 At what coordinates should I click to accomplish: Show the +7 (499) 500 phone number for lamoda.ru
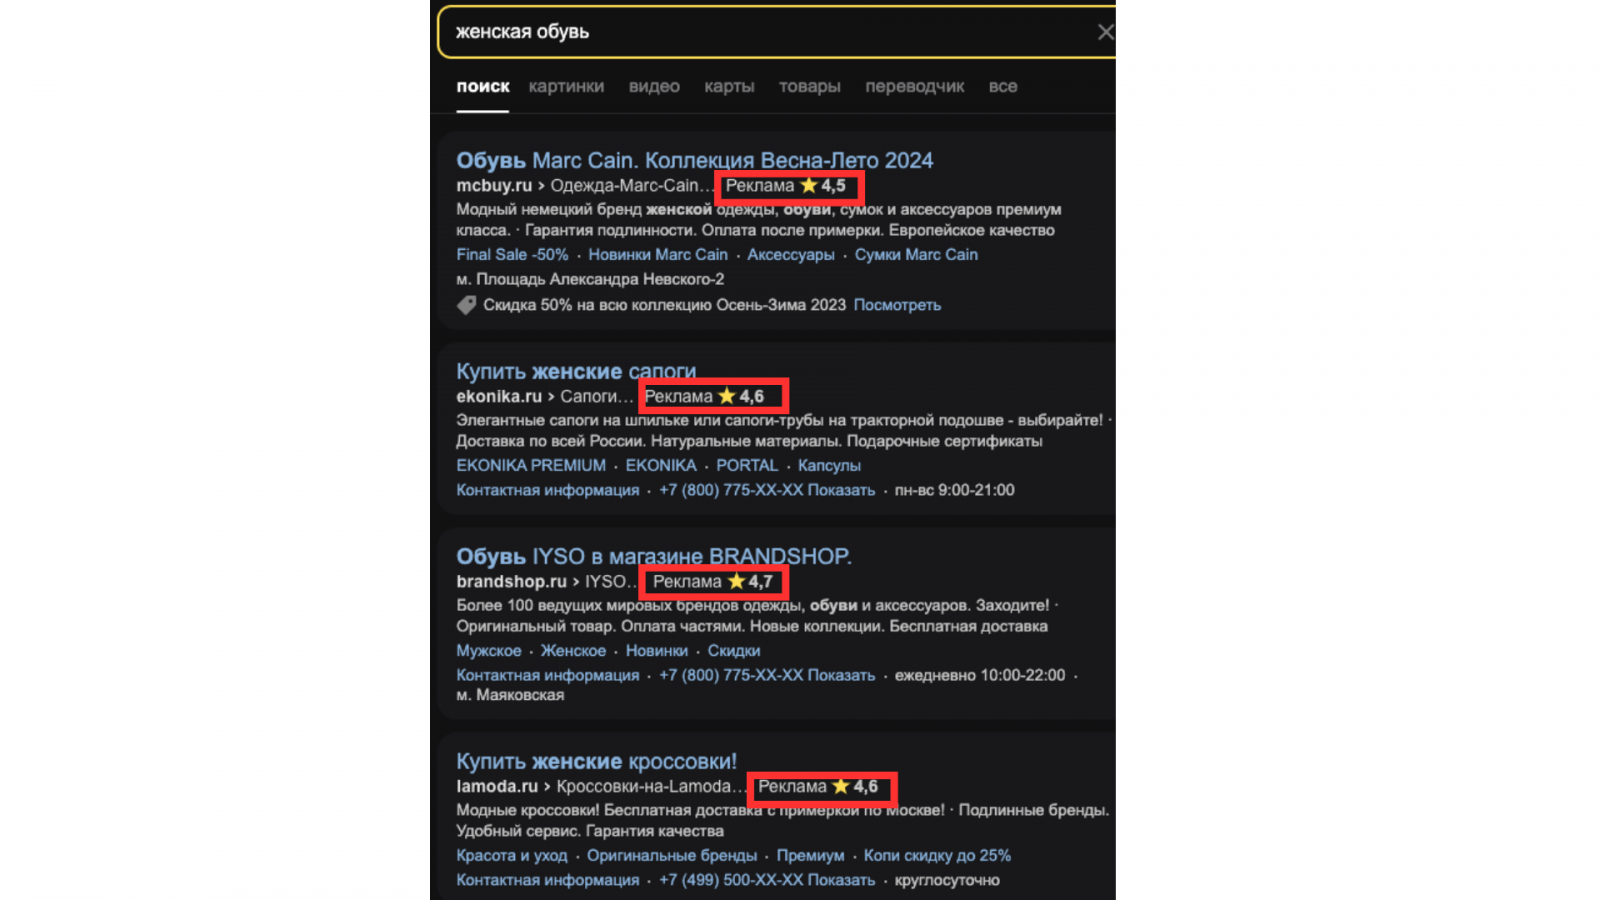(767, 880)
